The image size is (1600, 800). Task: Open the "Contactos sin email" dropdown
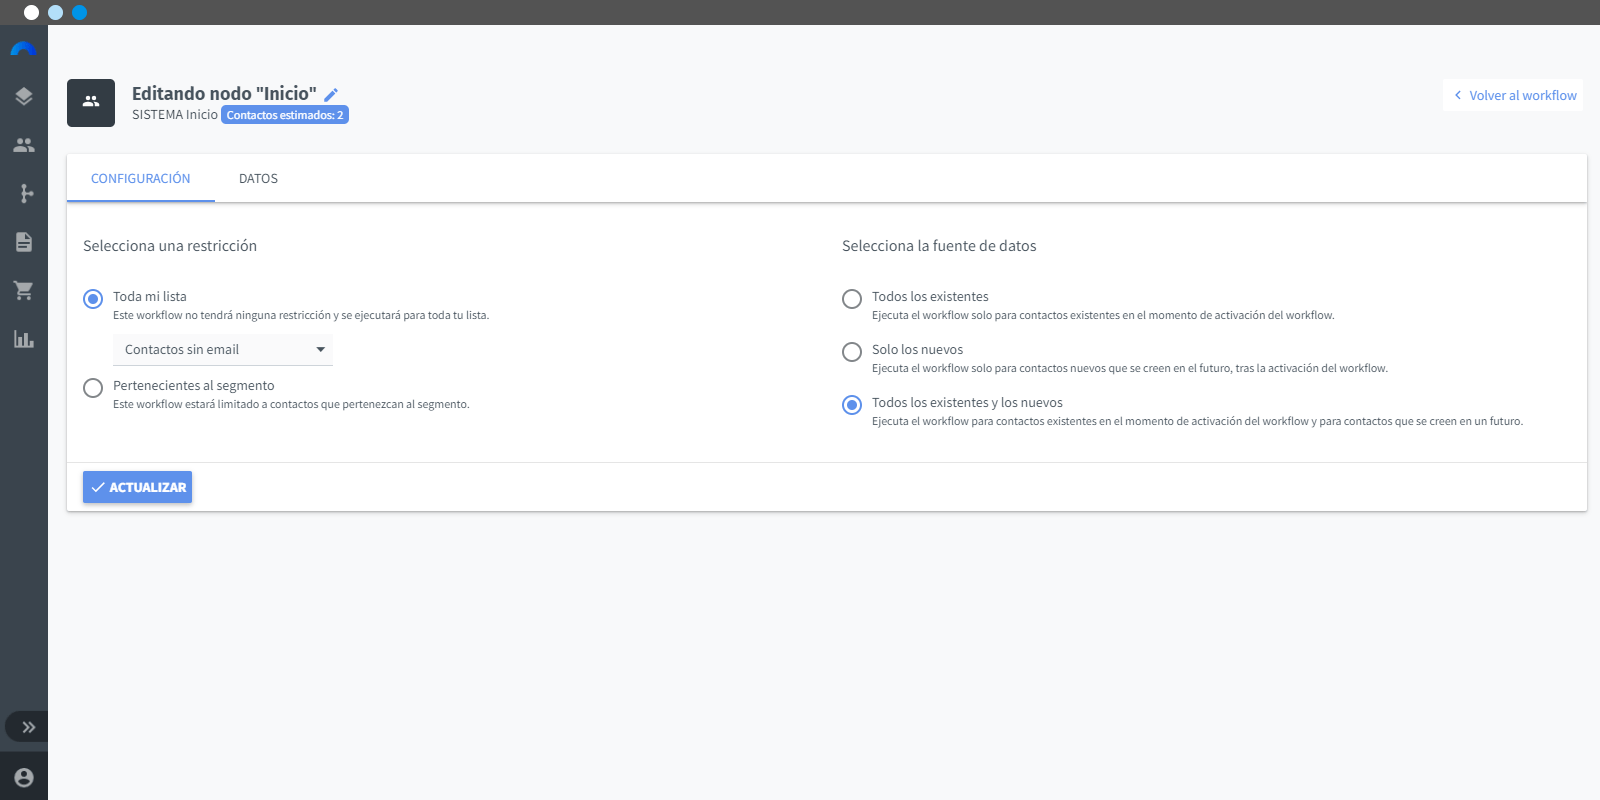click(223, 350)
